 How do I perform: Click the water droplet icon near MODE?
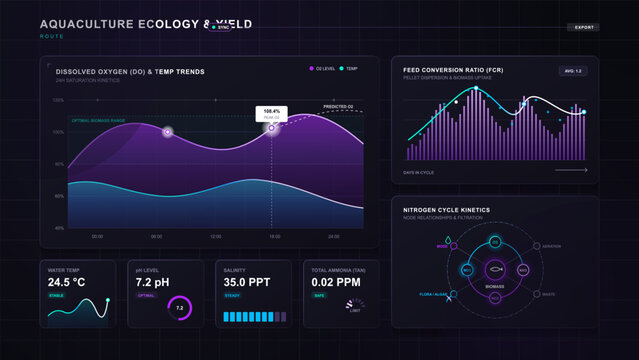[x=448, y=239]
